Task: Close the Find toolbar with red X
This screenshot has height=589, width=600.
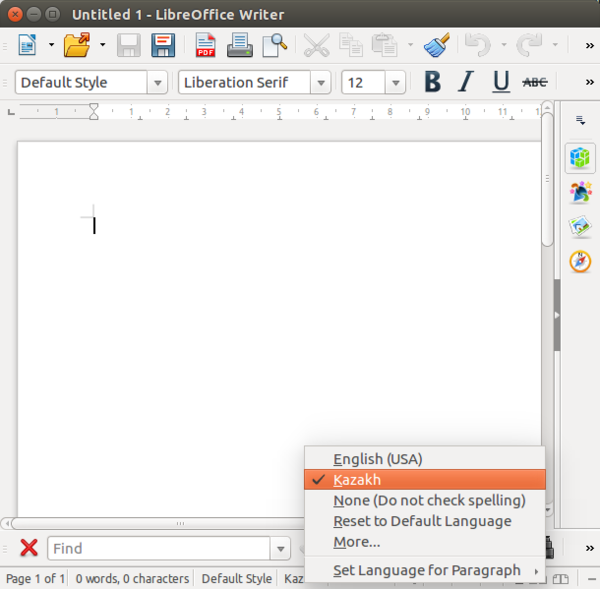Action: (29, 548)
